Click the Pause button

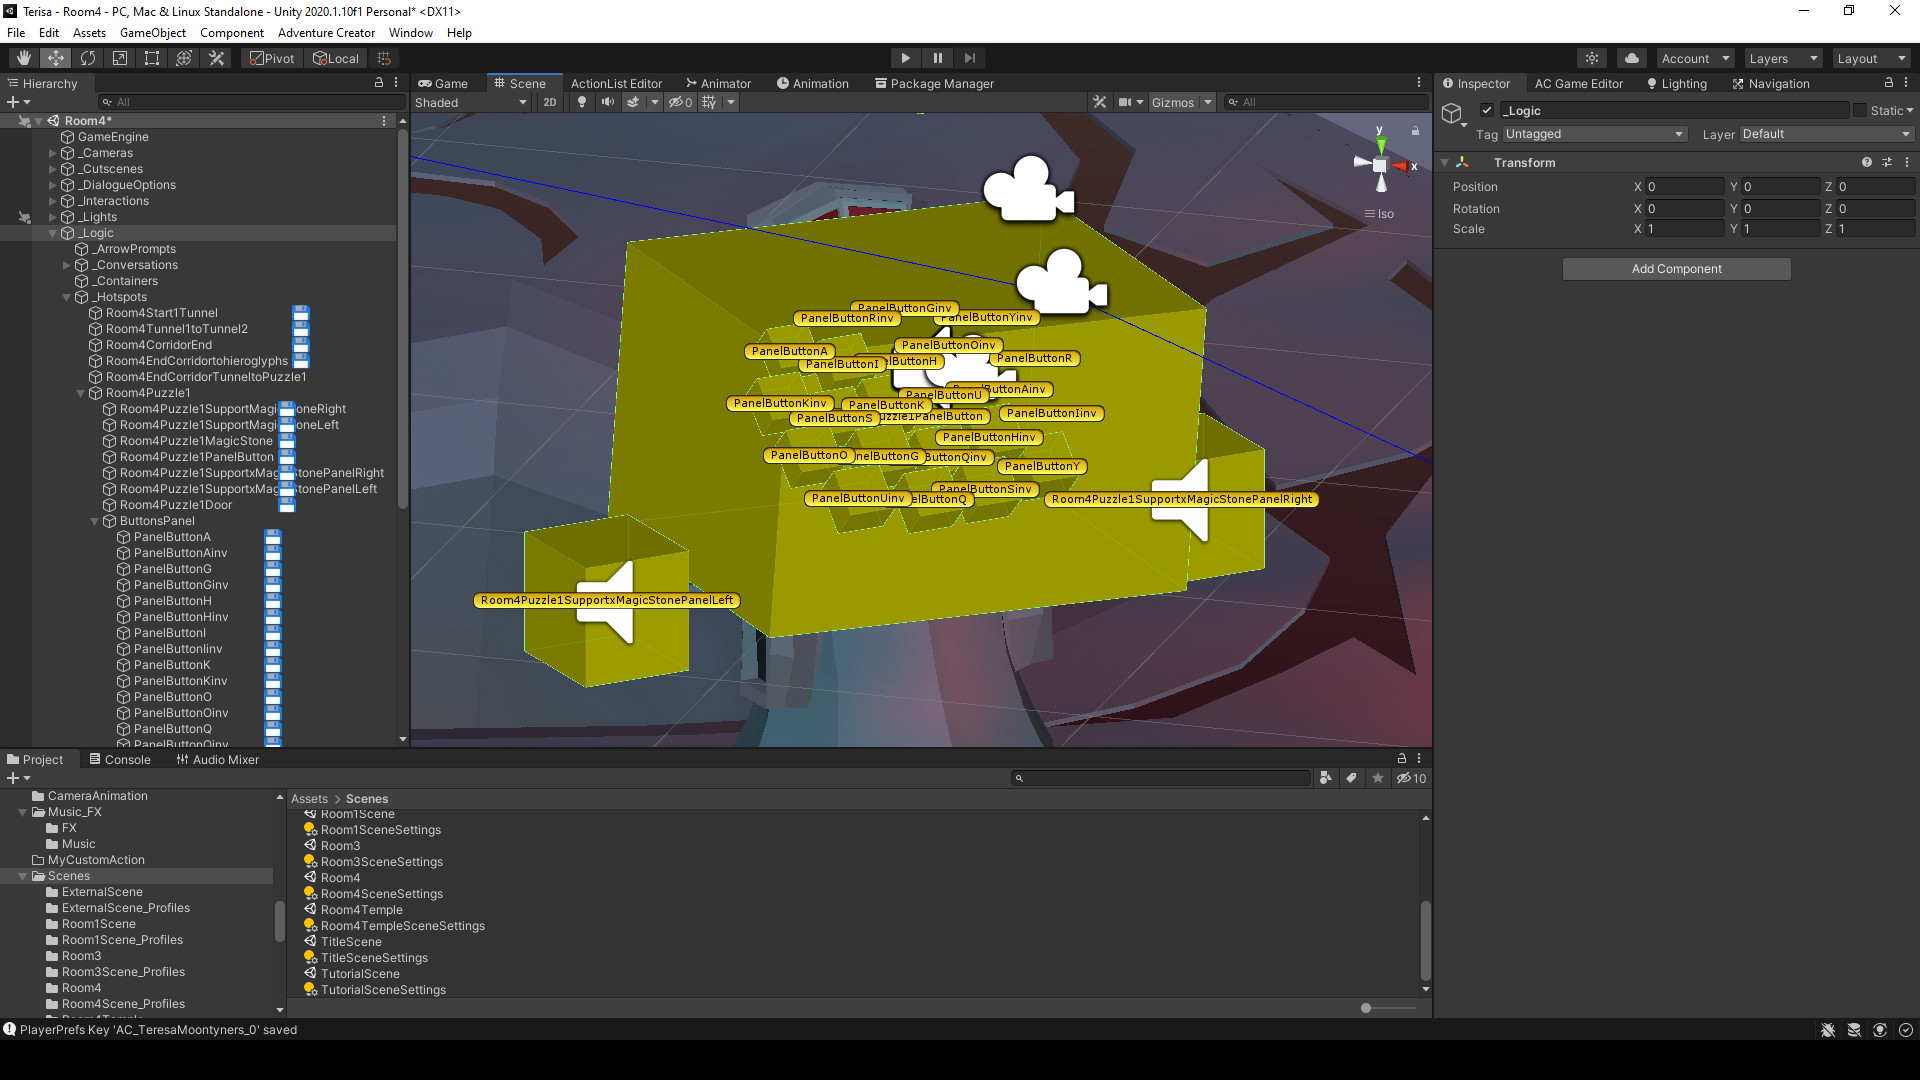point(937,58)
